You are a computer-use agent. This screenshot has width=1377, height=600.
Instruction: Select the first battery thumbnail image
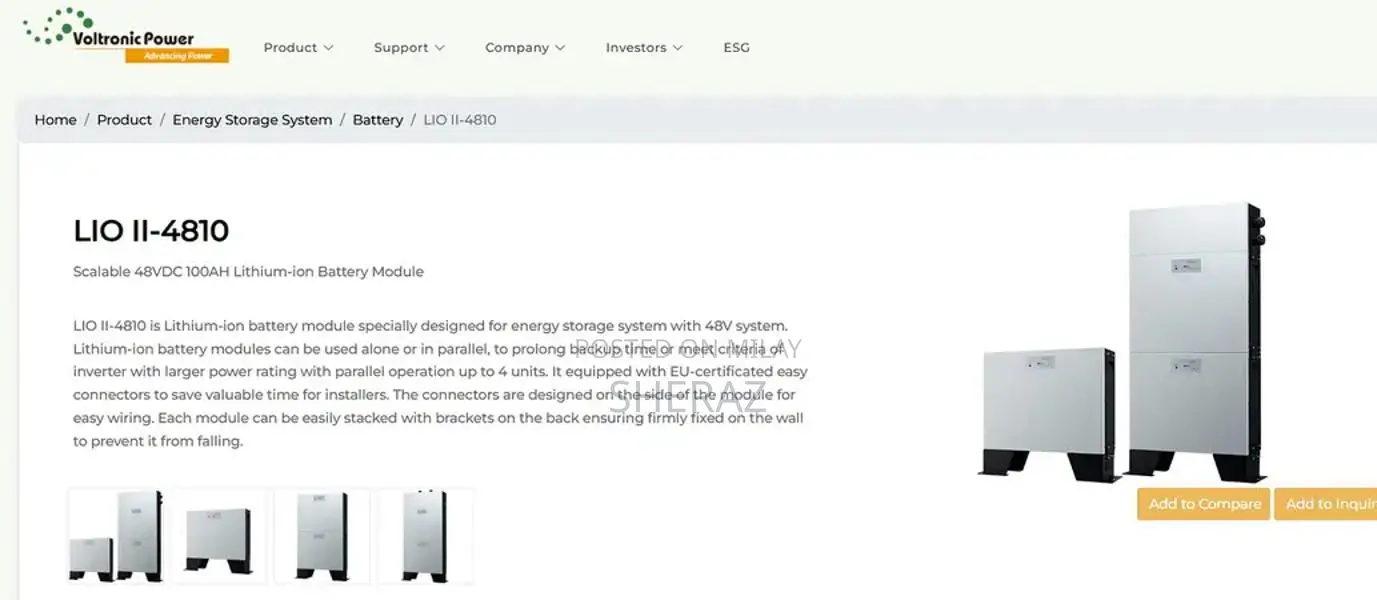[x=116, y=534]
